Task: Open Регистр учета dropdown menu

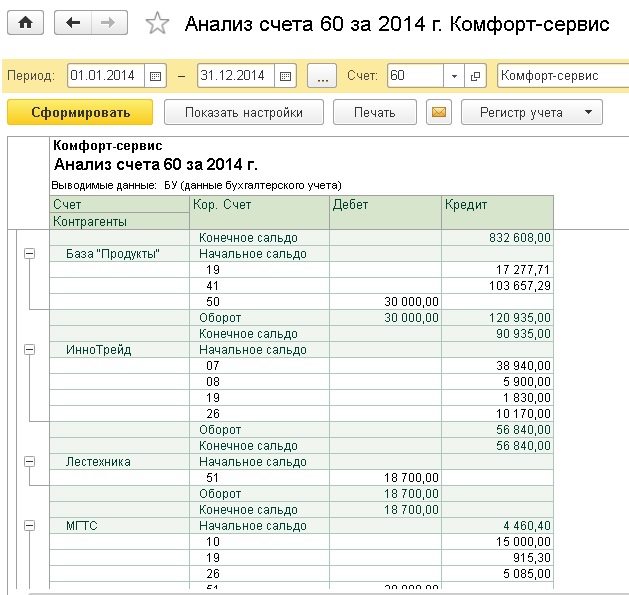Action: coord(532,112)
